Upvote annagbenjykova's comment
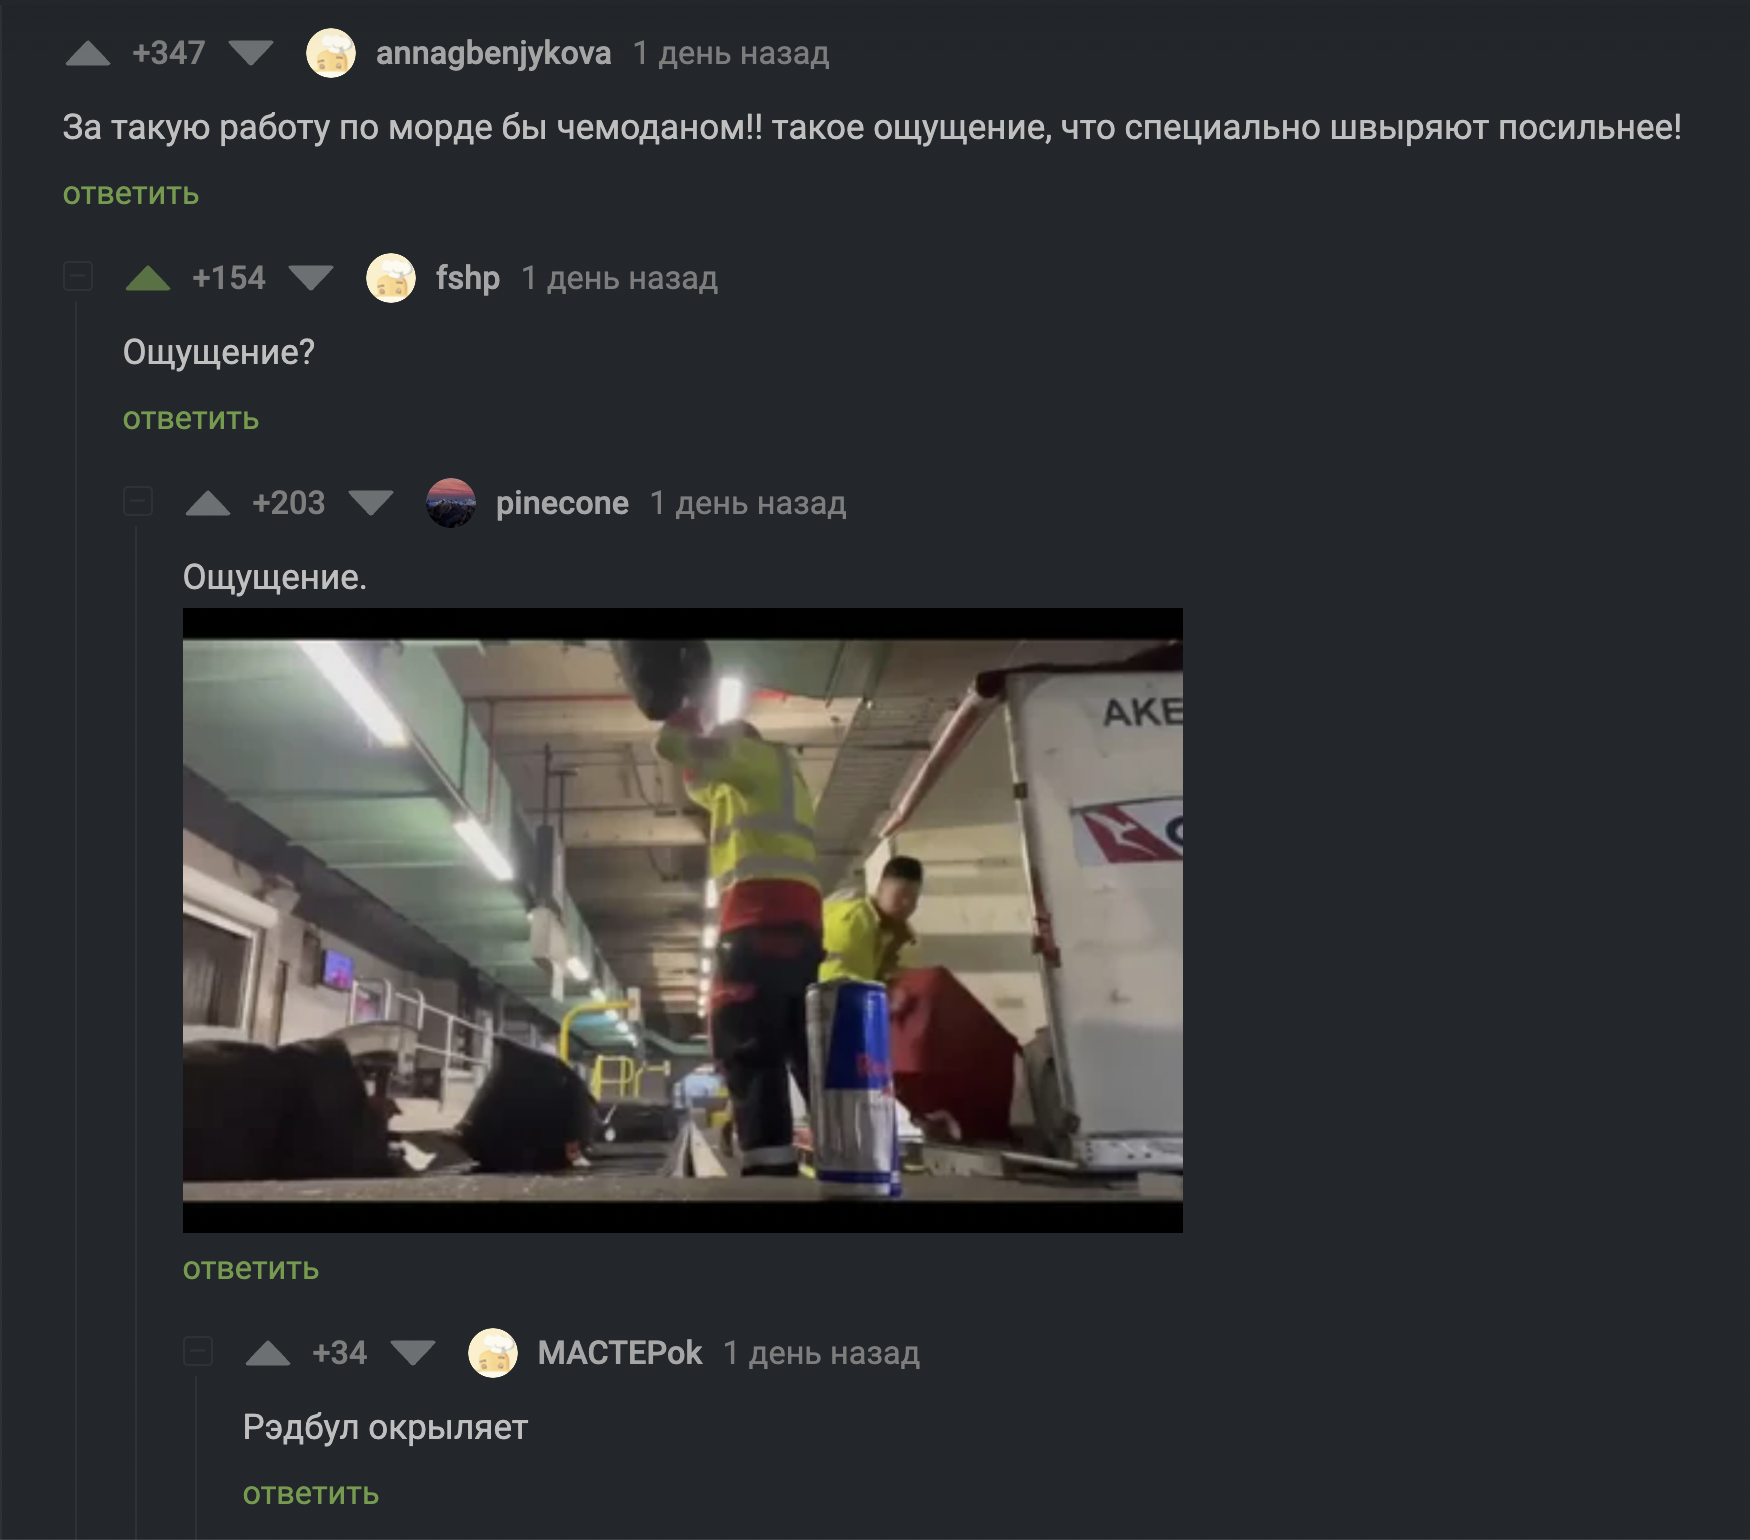The height and width of the screenshot is (1540, 1750). pos(88,53)
